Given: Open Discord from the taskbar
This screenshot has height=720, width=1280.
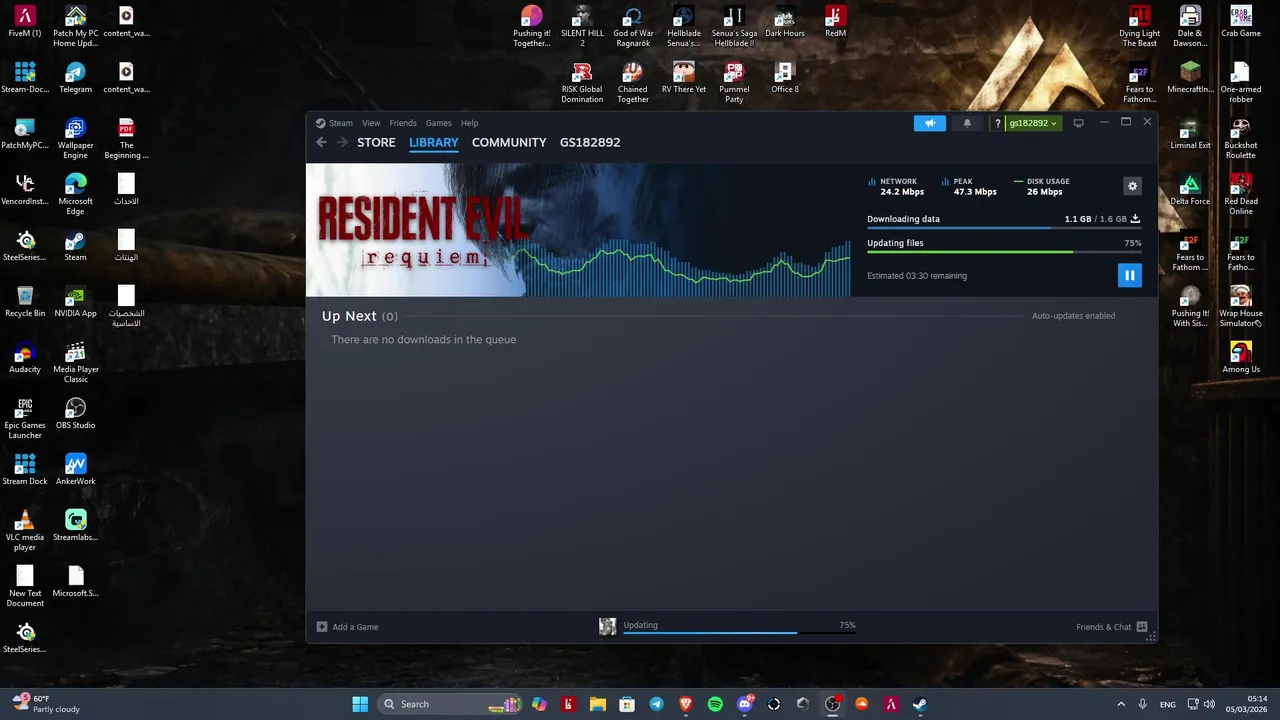Looking at the screenshot, I should [744, 704].
